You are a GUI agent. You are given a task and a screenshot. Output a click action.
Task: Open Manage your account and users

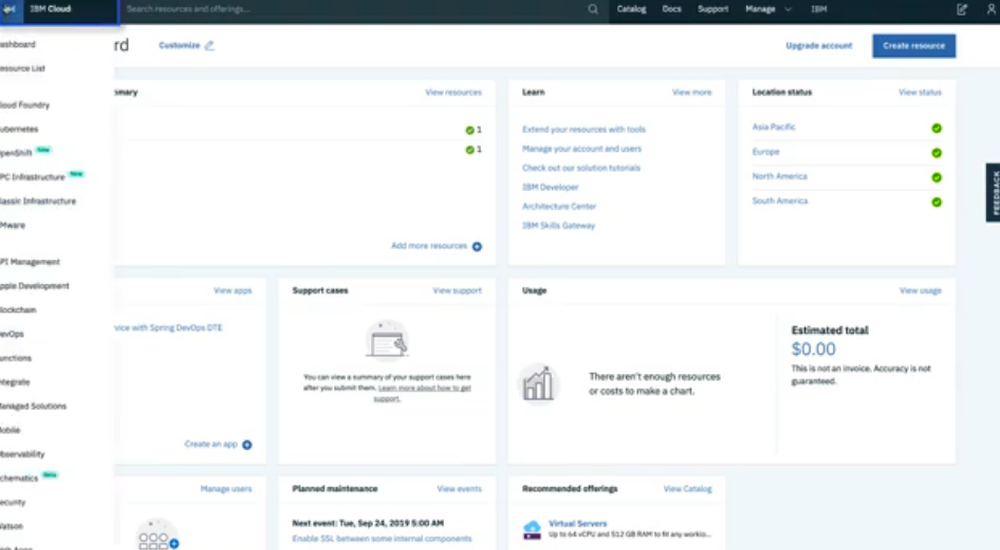[x=582, y=149]
